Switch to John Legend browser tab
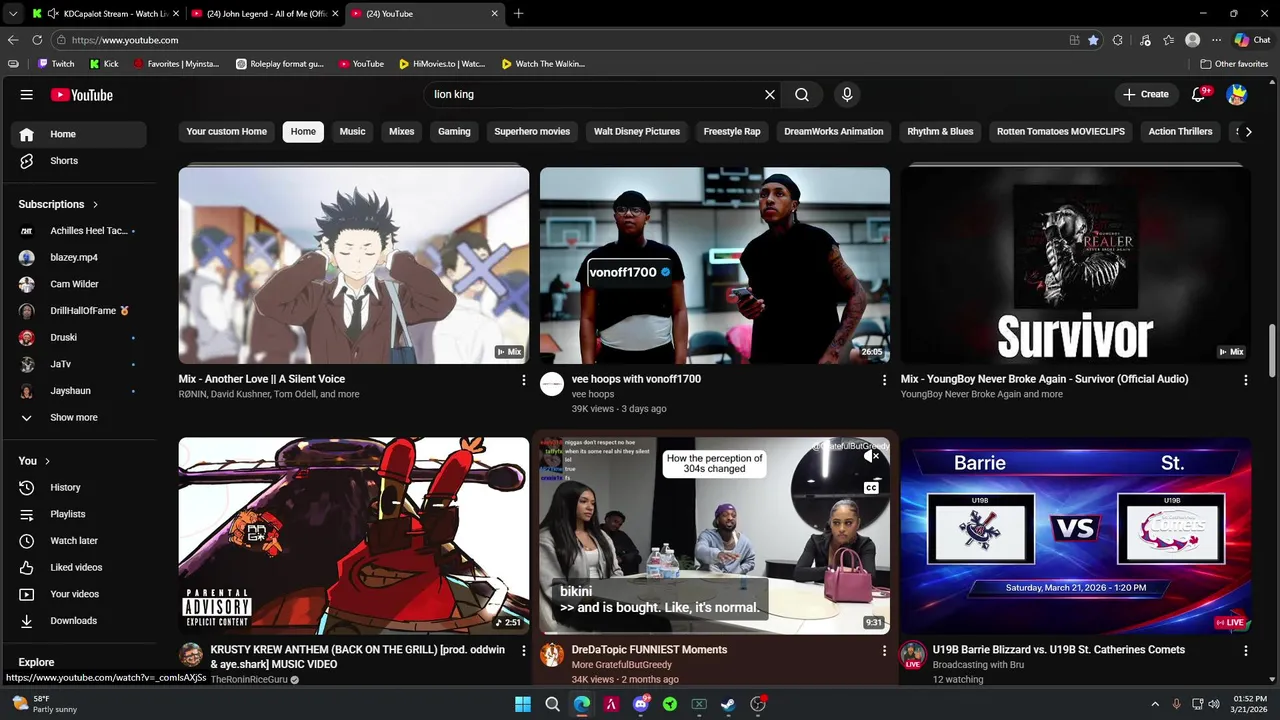The image size is (1280, 720). 264,14
